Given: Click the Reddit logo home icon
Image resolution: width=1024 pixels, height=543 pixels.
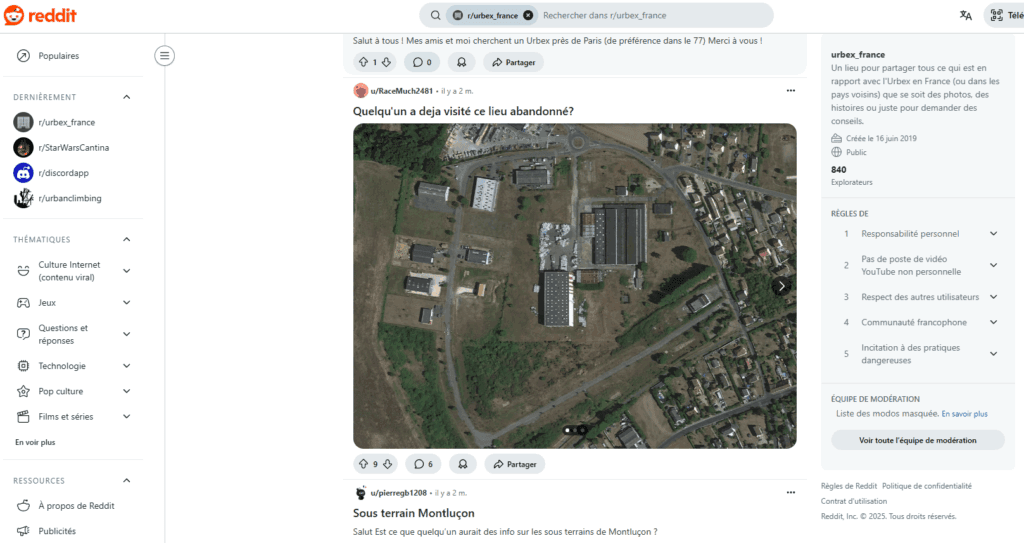Looking at the screenshot, I should pos(40,15).
